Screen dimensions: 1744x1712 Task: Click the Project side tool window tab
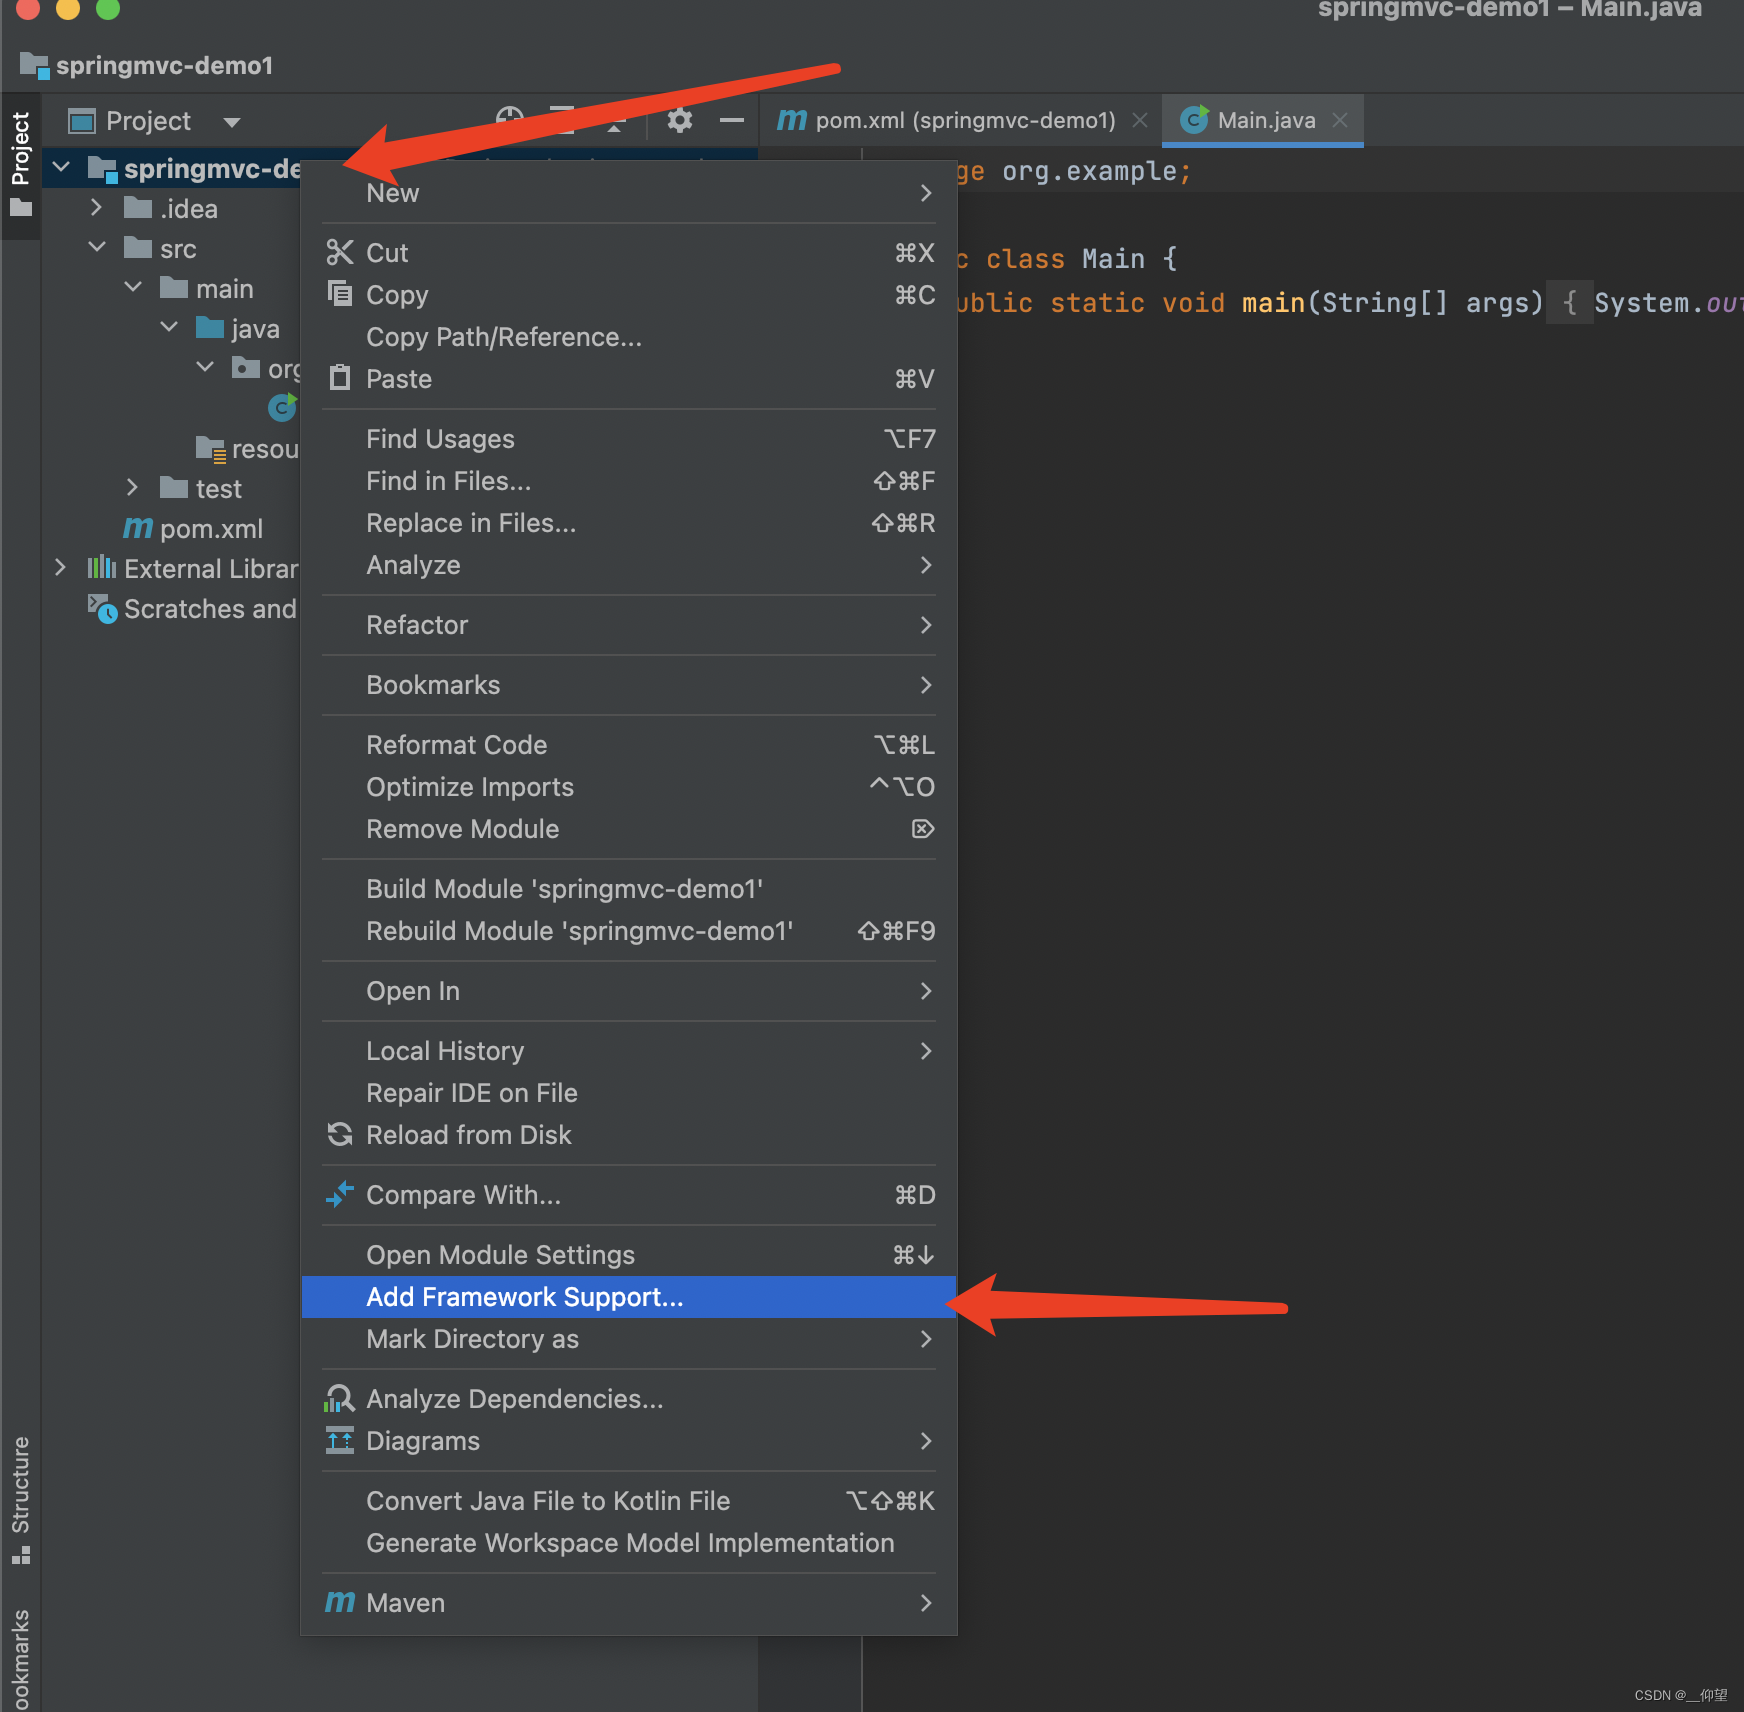tap(20, 165)
